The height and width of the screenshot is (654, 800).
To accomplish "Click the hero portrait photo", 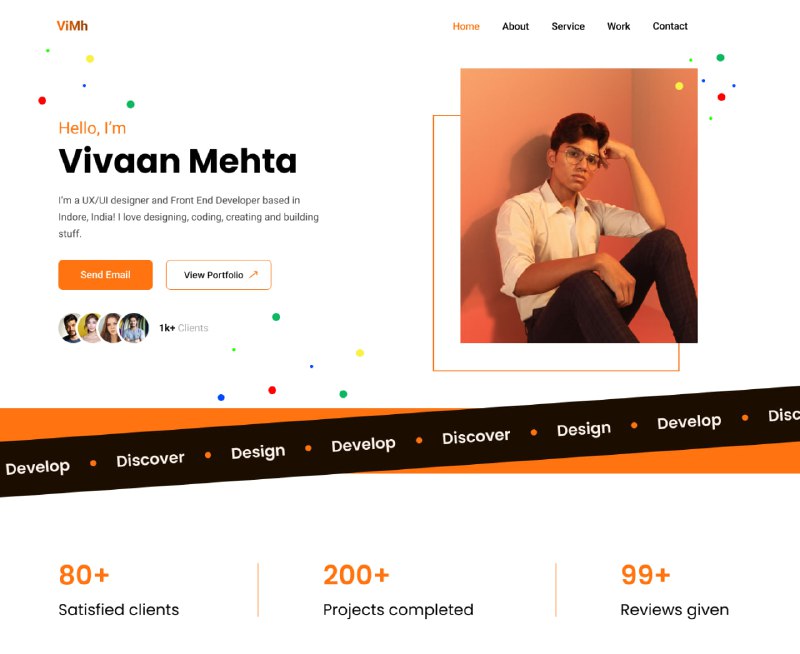I will 579,206.
